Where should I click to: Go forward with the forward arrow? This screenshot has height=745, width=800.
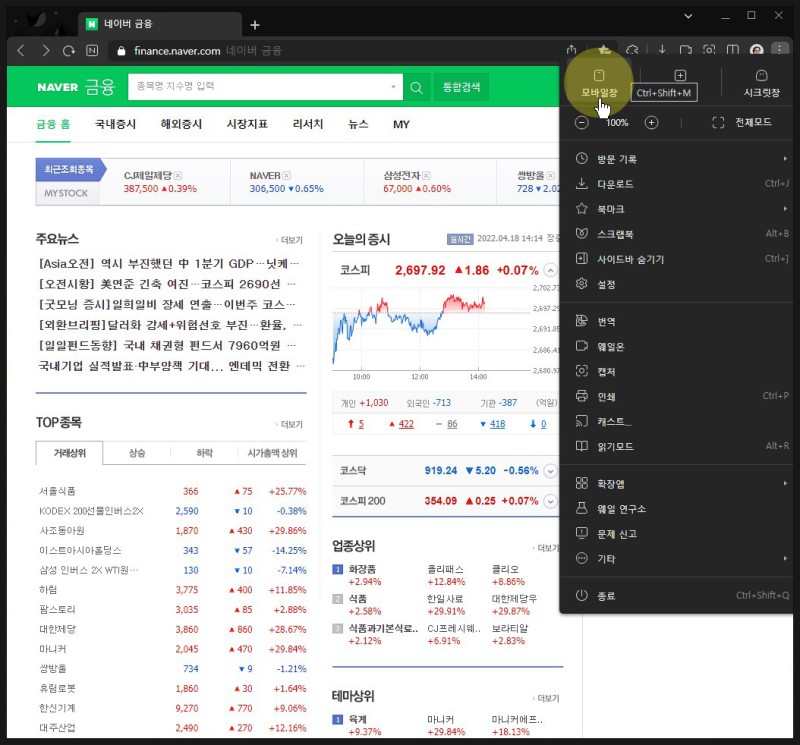point(46,51)
